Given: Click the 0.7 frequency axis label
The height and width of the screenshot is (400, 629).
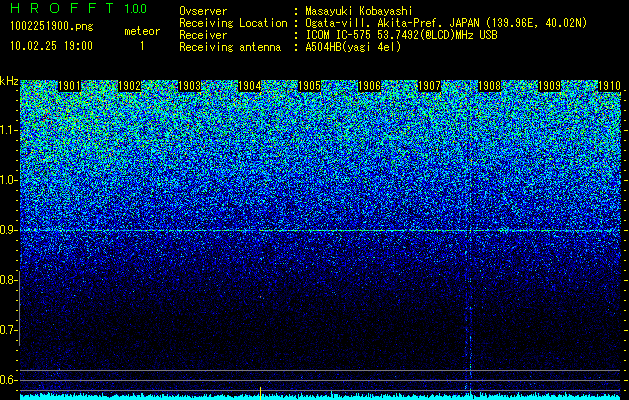Looking at the screenshot, I should [8, 330].
